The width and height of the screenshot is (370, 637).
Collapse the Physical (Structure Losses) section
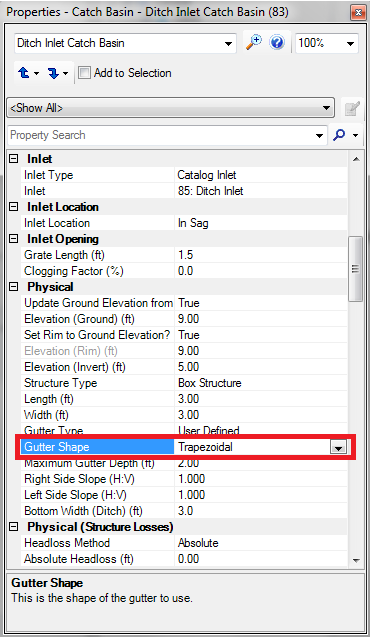click(x=14, y=527)
